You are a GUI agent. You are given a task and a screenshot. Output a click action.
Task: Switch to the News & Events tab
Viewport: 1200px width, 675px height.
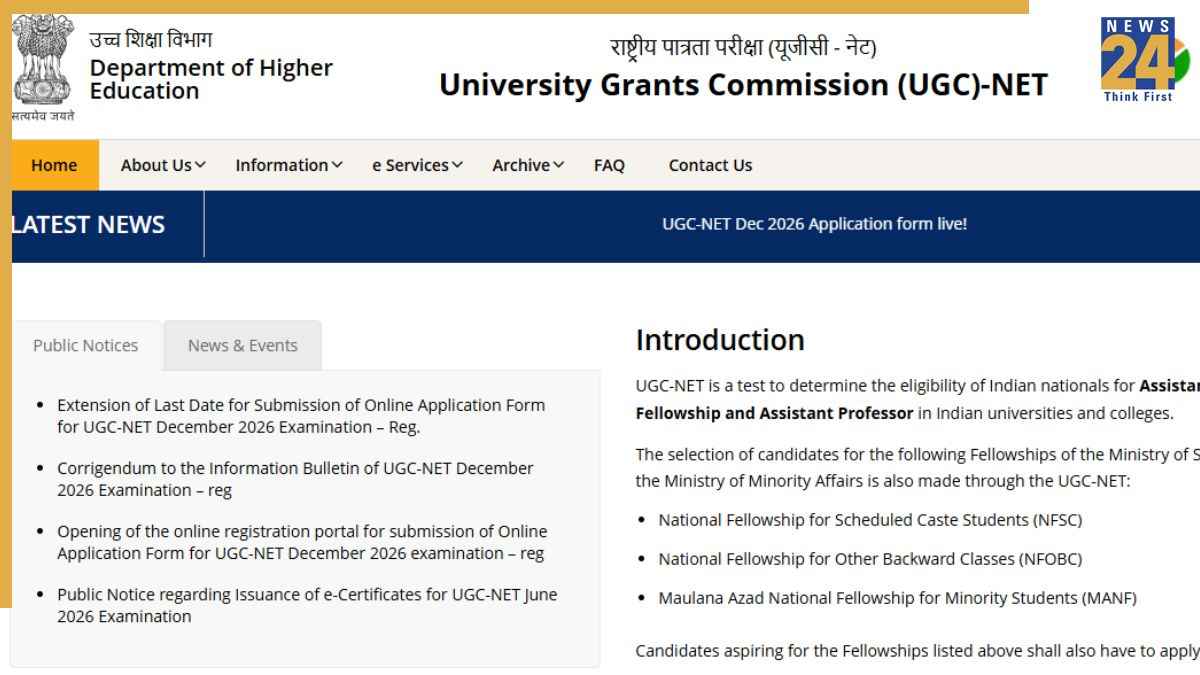(243, 345)
